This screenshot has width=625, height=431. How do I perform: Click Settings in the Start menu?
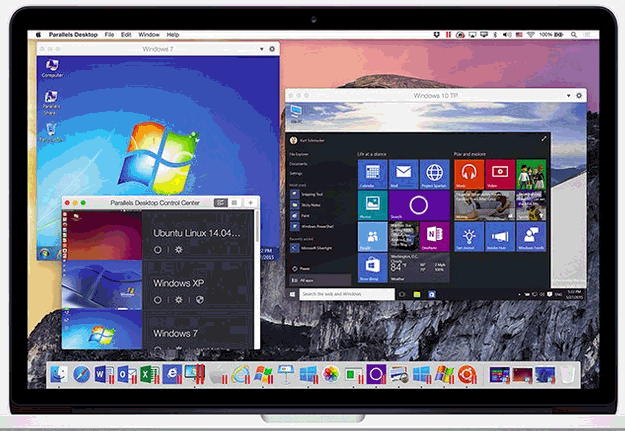296,173
